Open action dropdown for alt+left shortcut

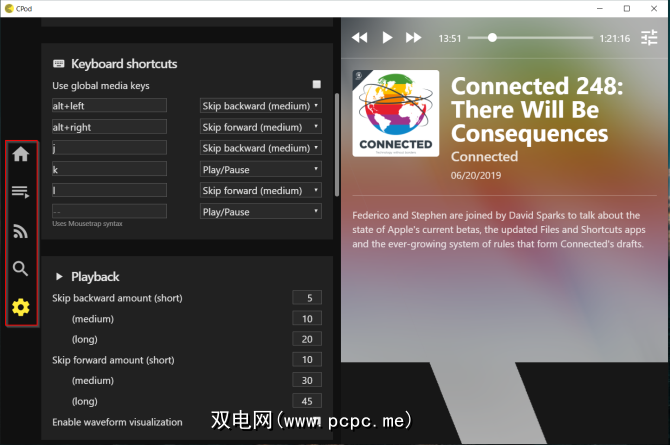pyautogui.click(x=261, y=106)
